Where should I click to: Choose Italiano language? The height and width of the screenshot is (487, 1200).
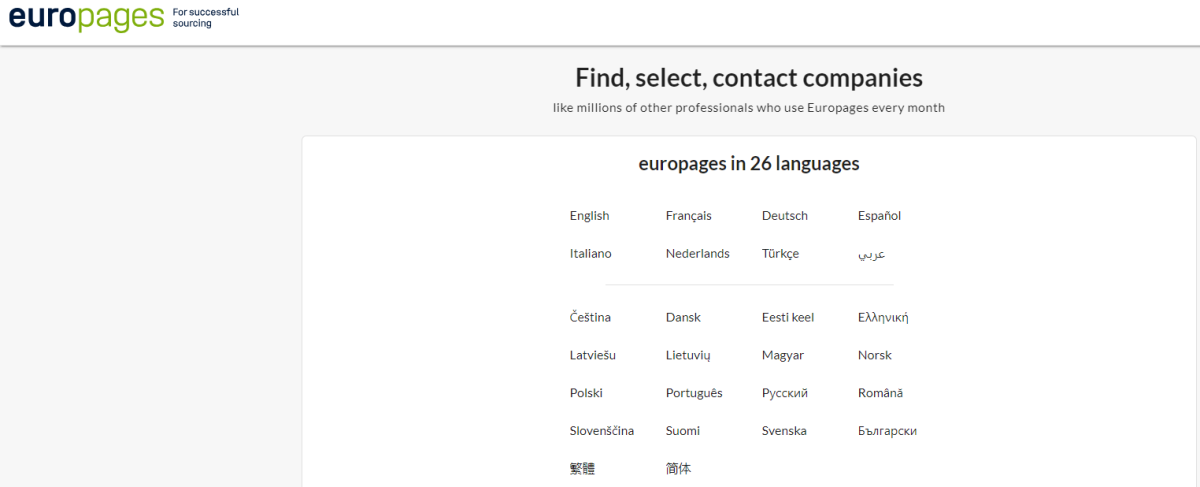click(x=591, y=254)
